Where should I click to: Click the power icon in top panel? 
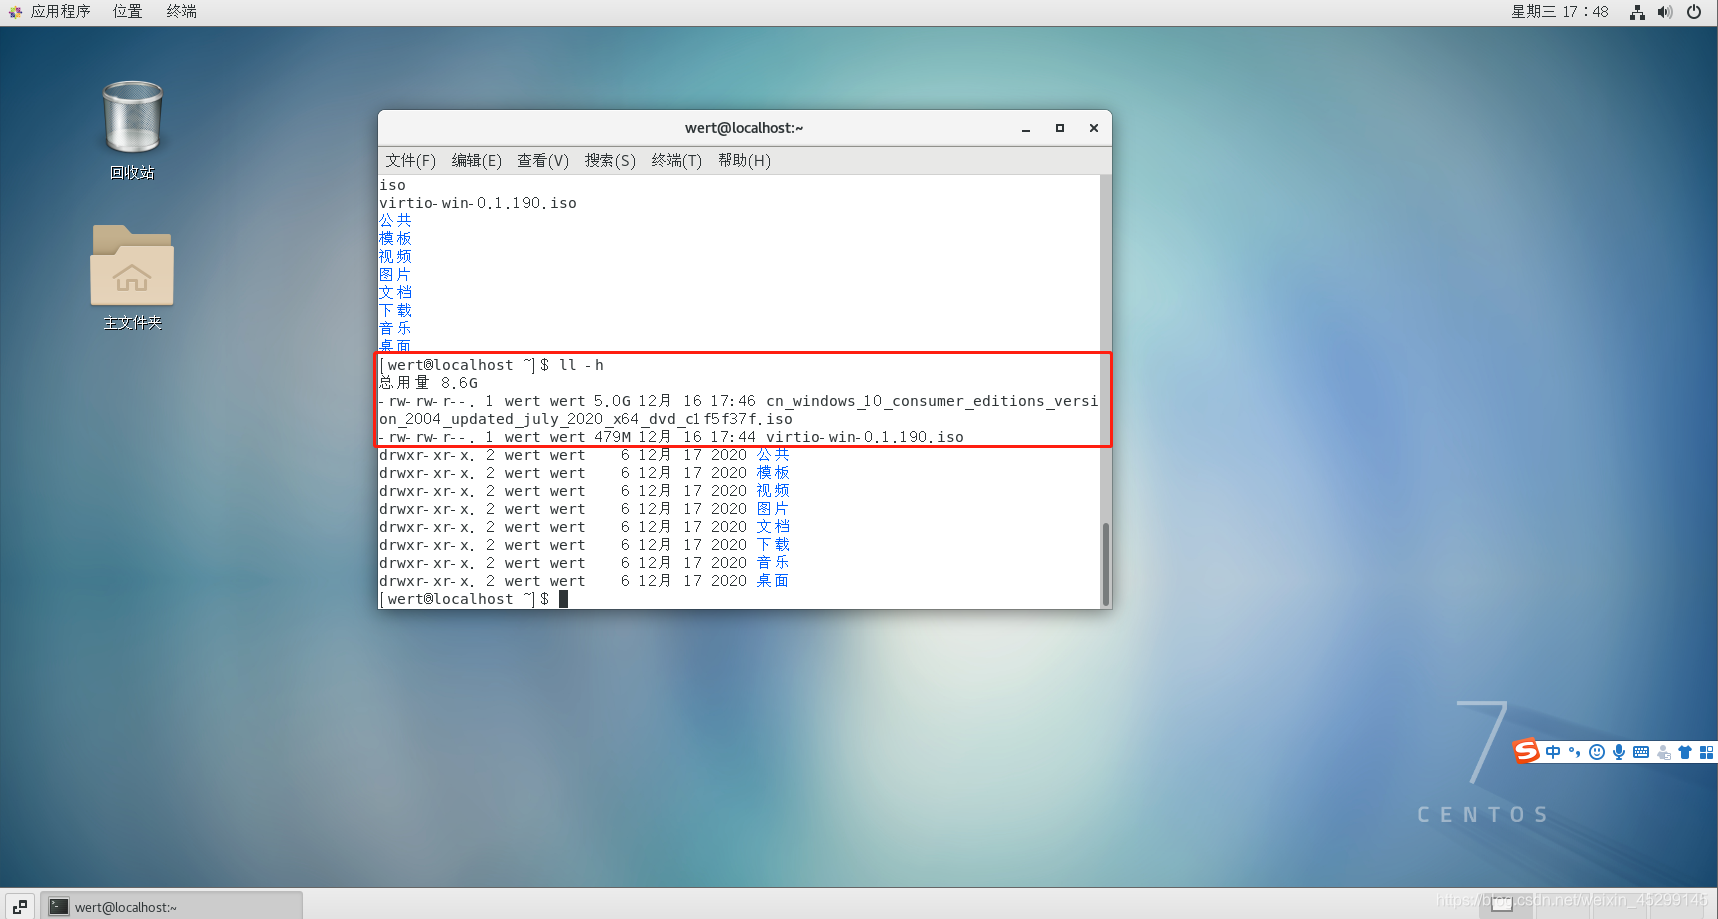[1694, 12]
